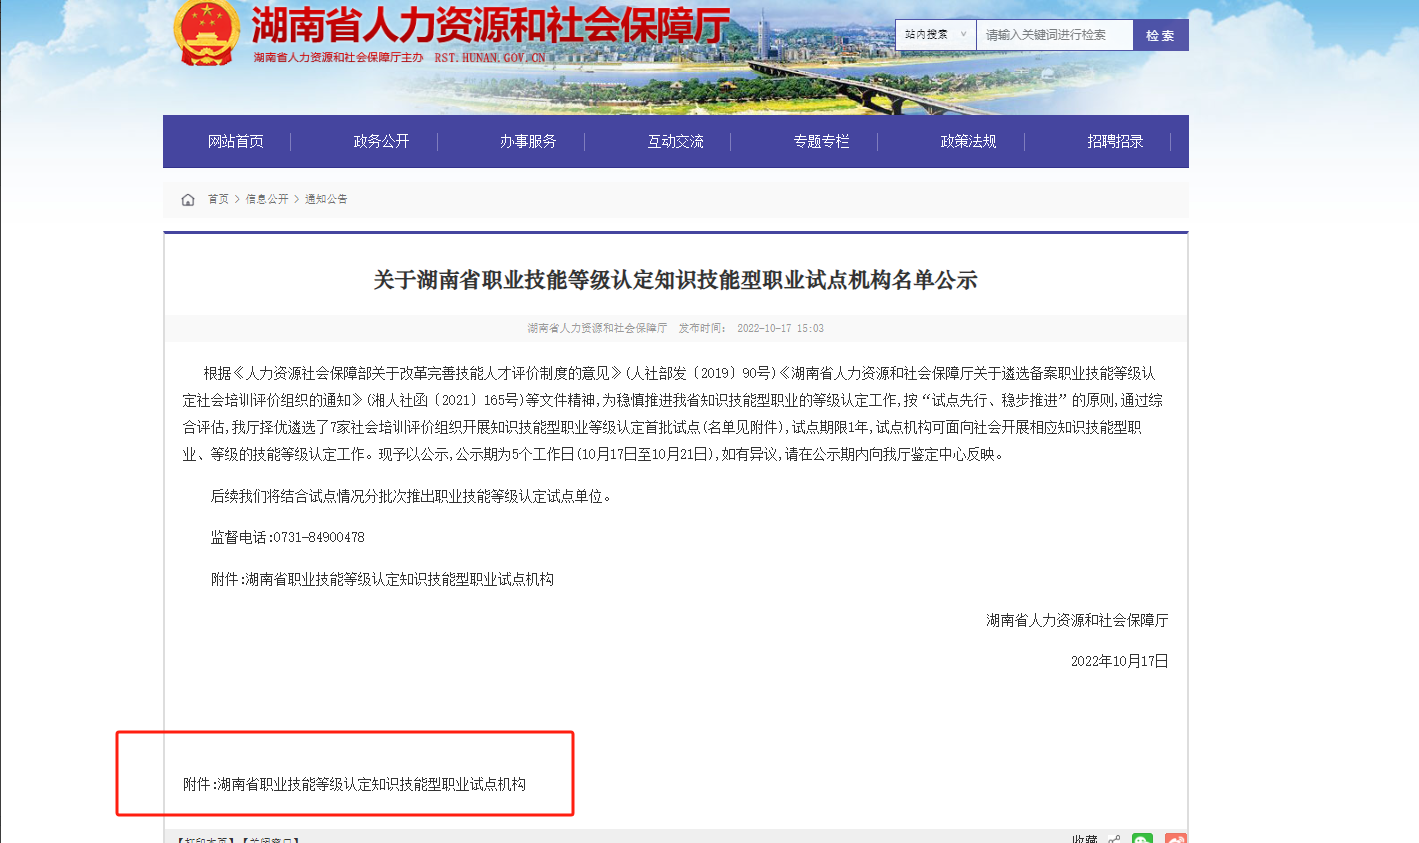Open the 网站首页 nav item

[236, 141]
